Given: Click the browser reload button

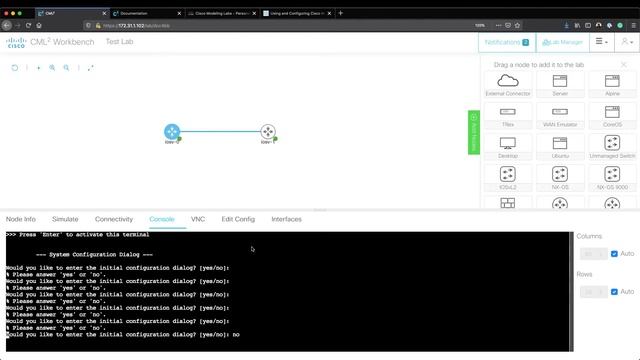Looking at the screenshot, I should [28, 25].
